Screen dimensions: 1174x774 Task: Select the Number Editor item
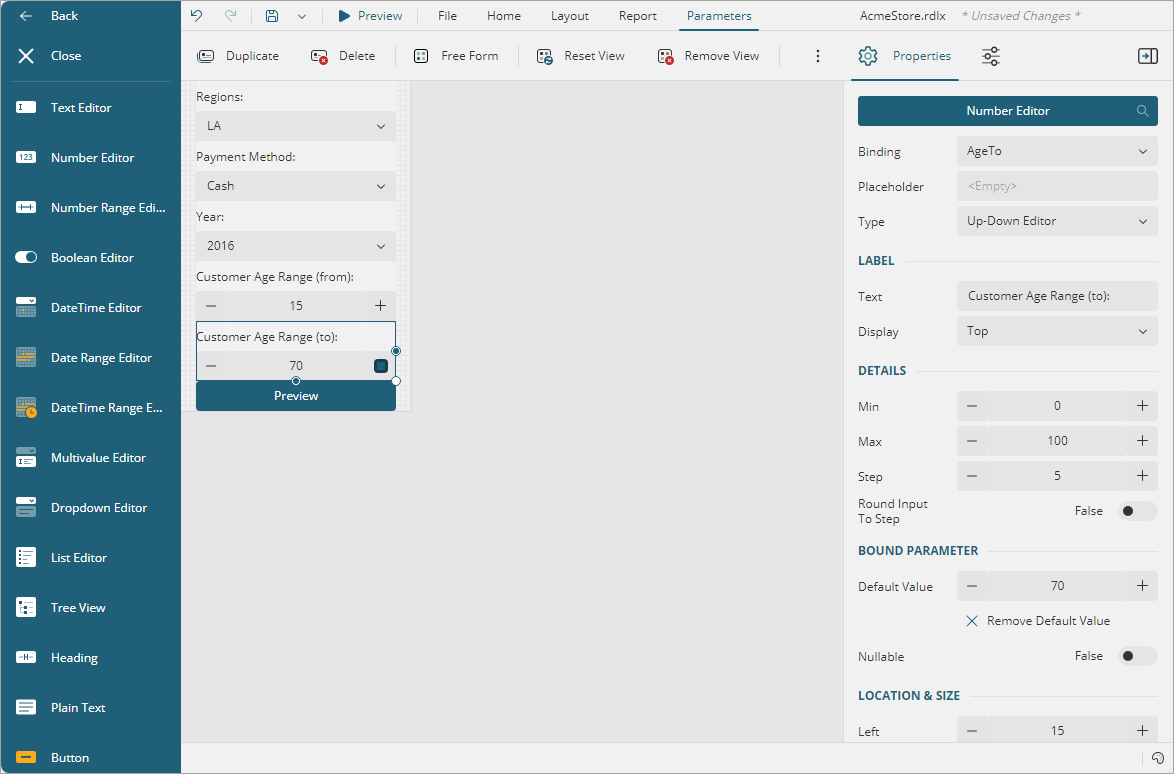pyautogui.click(x=90, y=158)
